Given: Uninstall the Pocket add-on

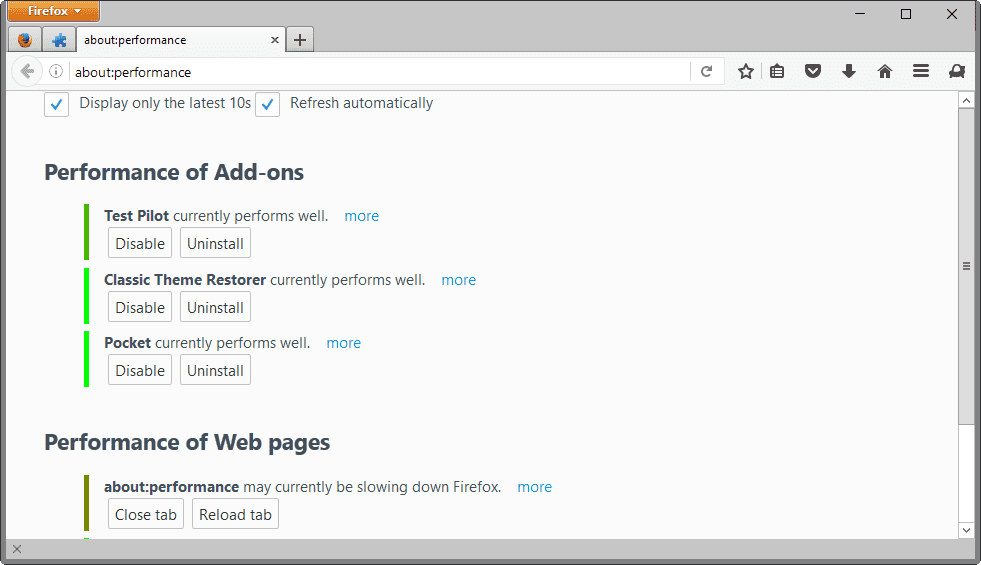Looking at the screenshot, I should tap(215, 370).
